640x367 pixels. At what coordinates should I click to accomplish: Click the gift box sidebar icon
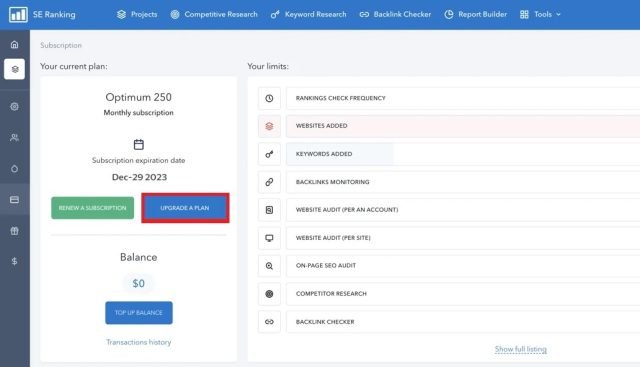[x=14, y=231]
